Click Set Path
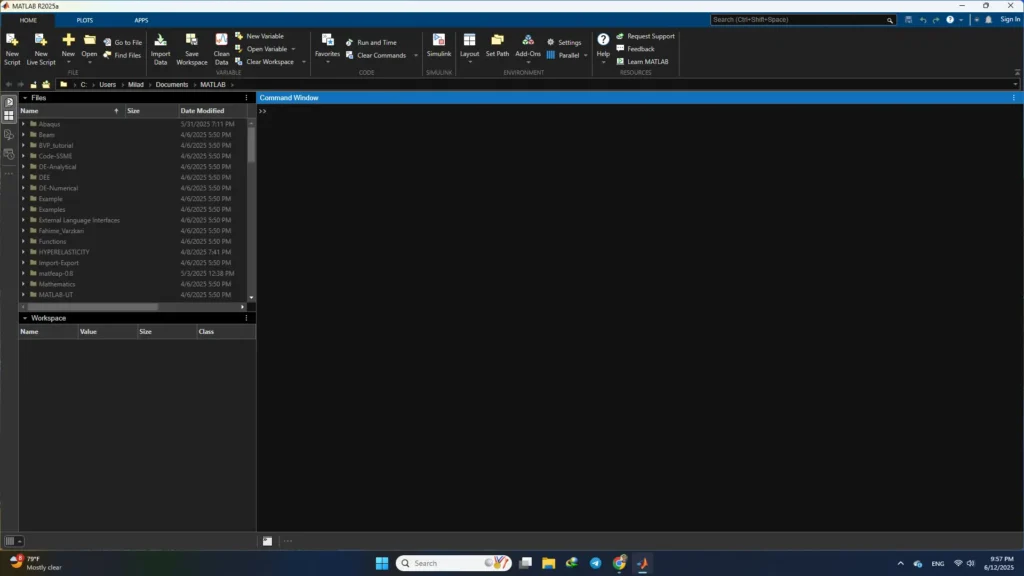 coord(497,46)
